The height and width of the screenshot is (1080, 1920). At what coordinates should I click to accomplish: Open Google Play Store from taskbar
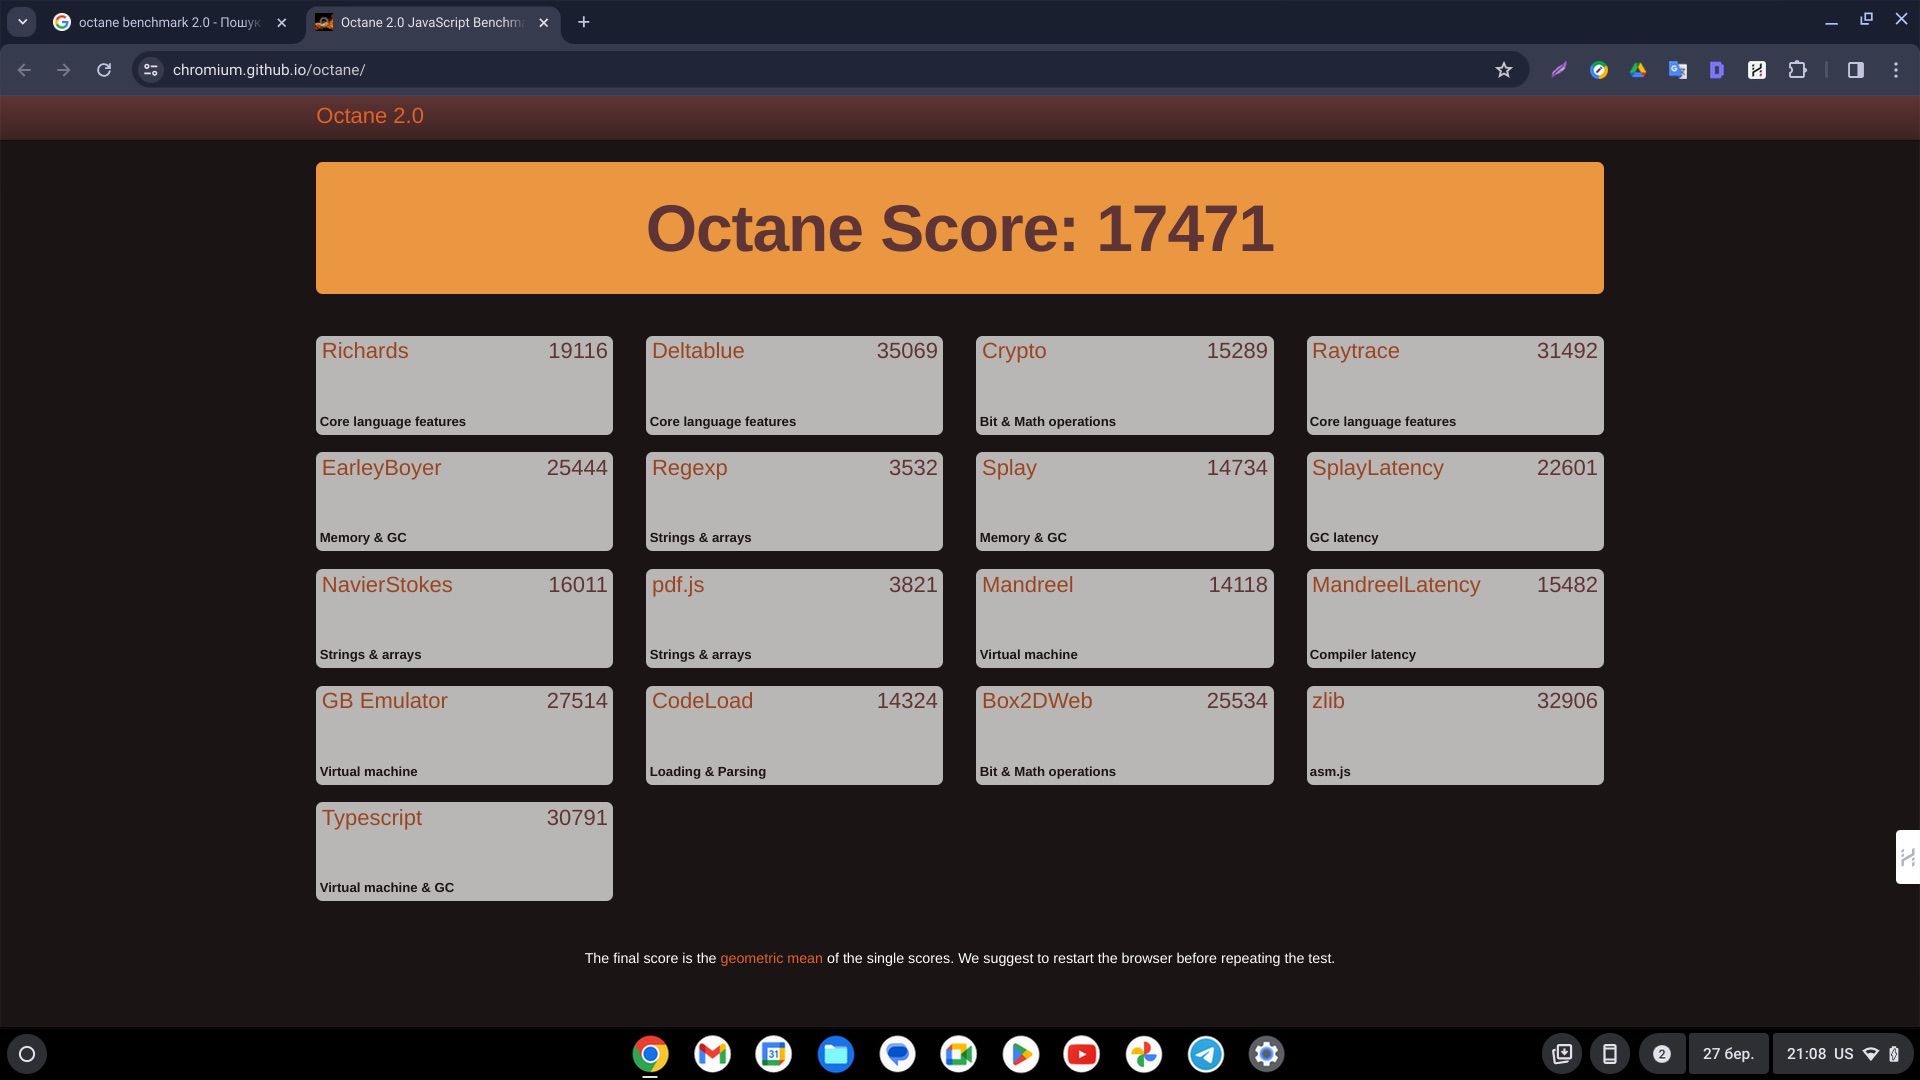[x=1021, y=1054]
